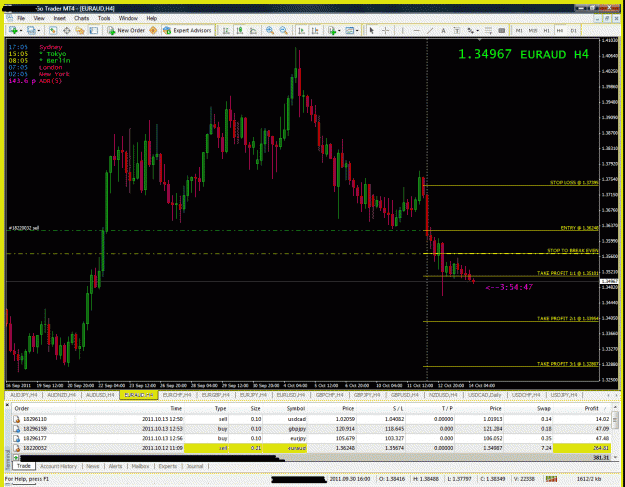Toggle the Terminal panel icon

point(94,30)
